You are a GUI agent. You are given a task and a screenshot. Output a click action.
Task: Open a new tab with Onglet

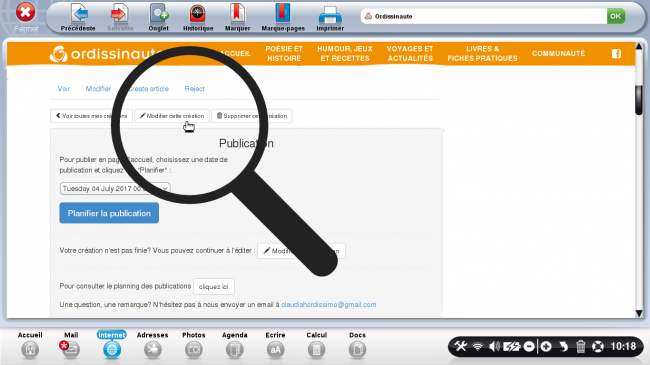[x=159, y=17]
